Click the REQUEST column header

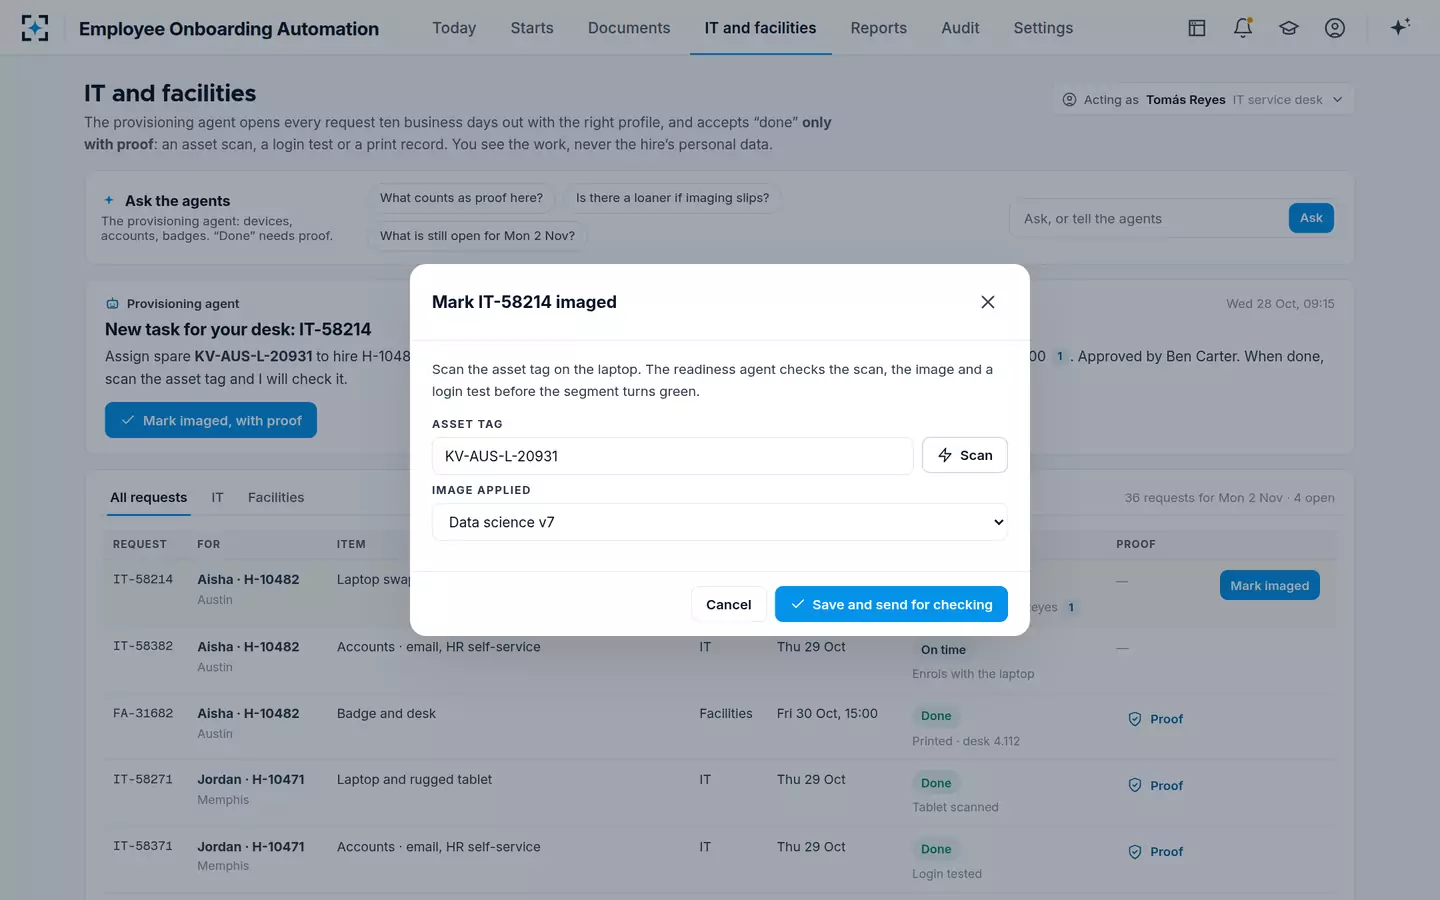tap(140, 544)
